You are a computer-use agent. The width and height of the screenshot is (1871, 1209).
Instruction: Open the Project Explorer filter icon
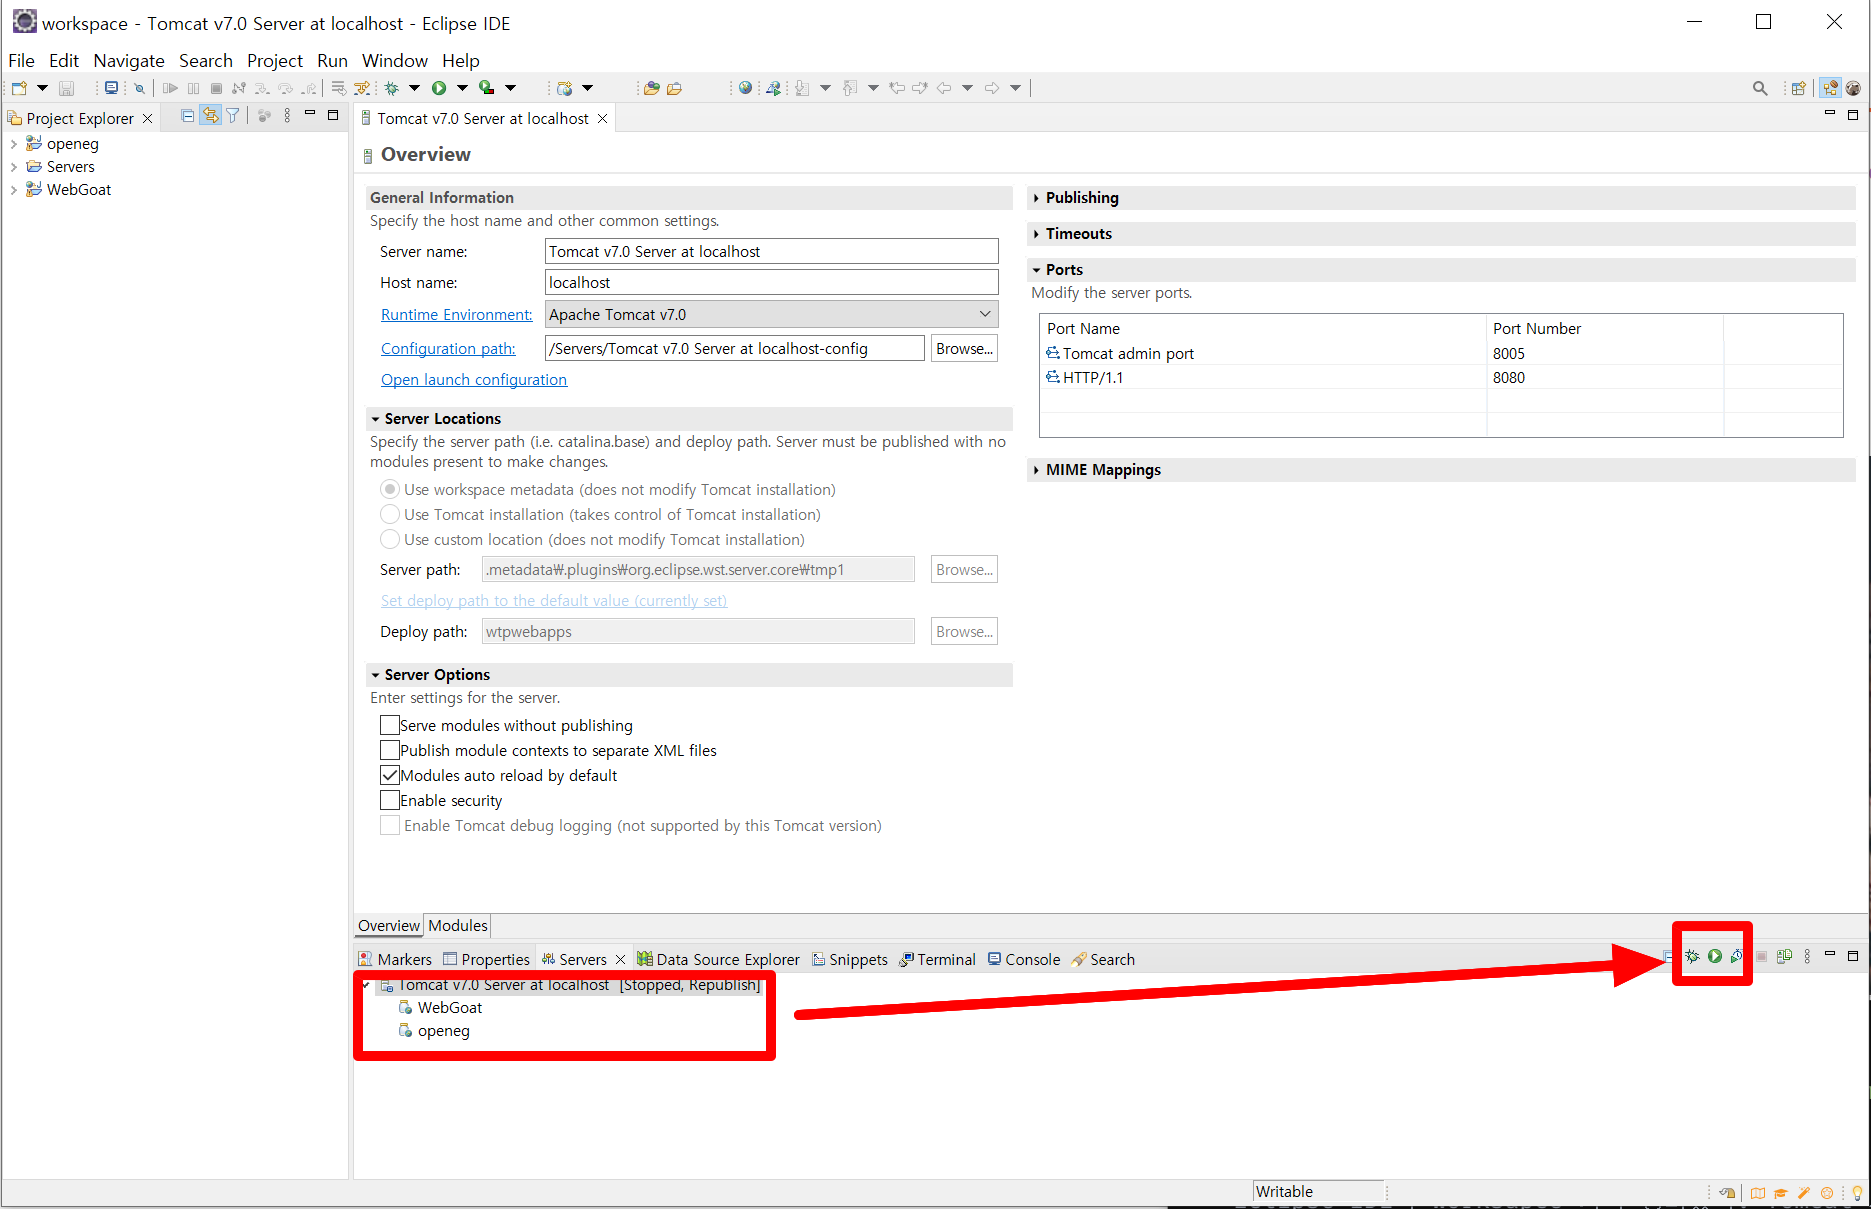point(233,116)
